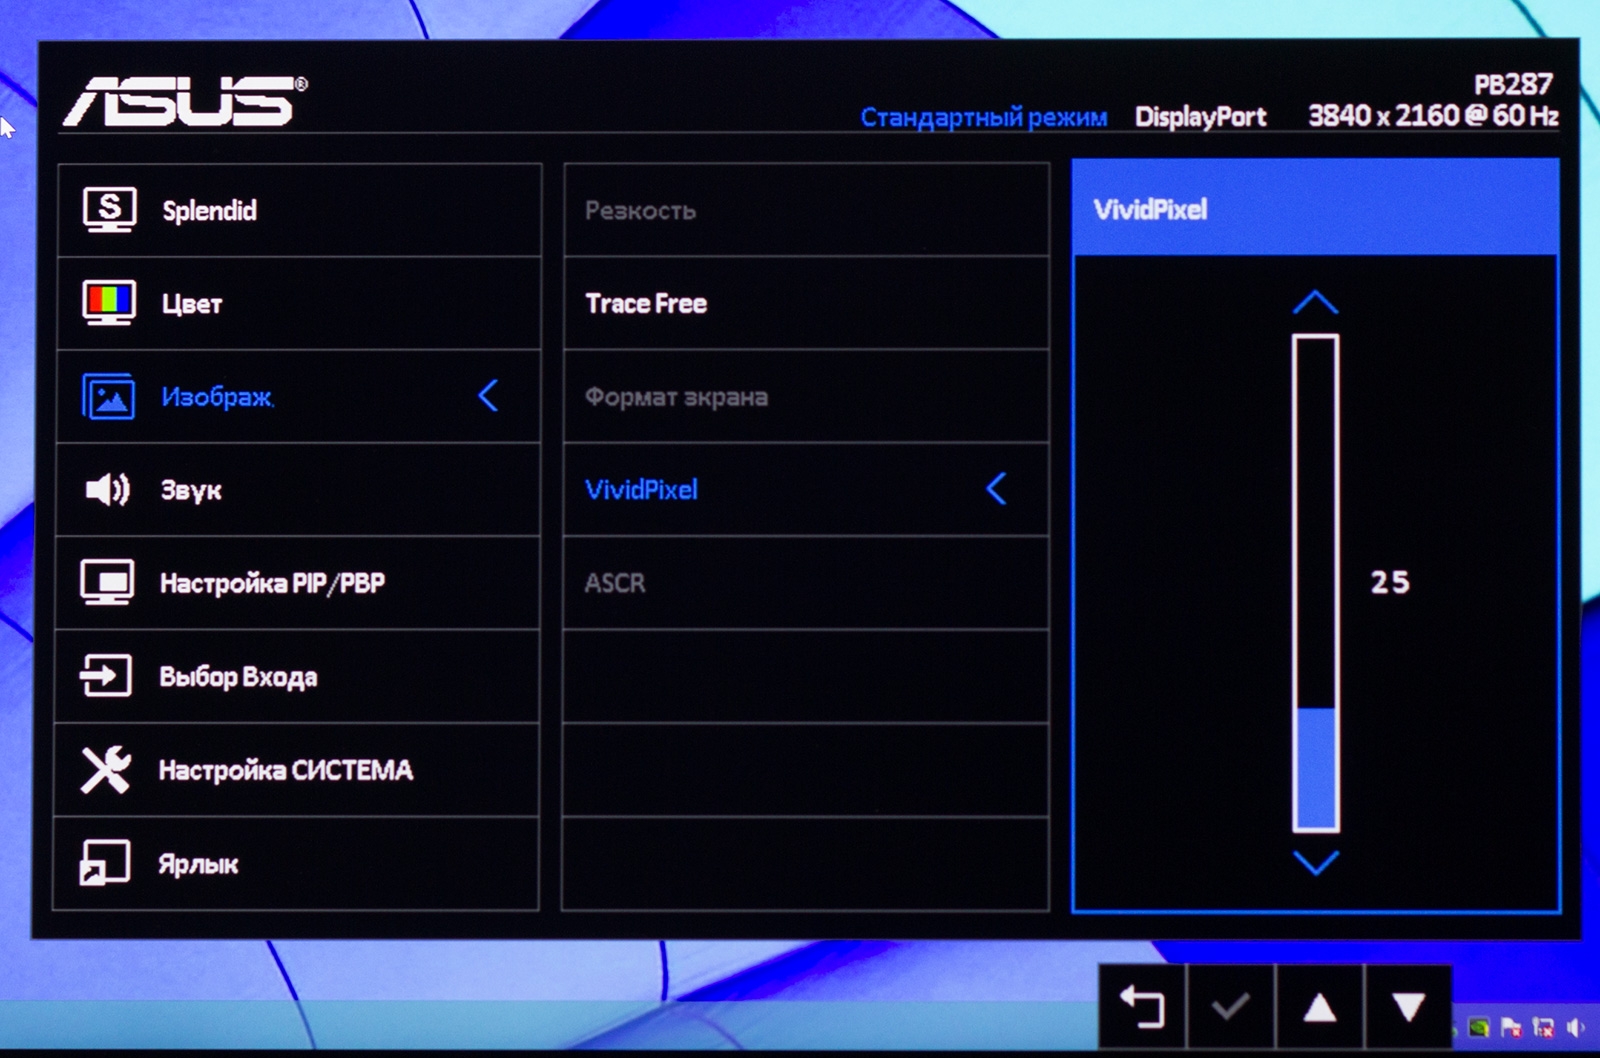Click the checkmark confirm button
This screenshot has width=1600, height=1058.
coord(1230,1006)
